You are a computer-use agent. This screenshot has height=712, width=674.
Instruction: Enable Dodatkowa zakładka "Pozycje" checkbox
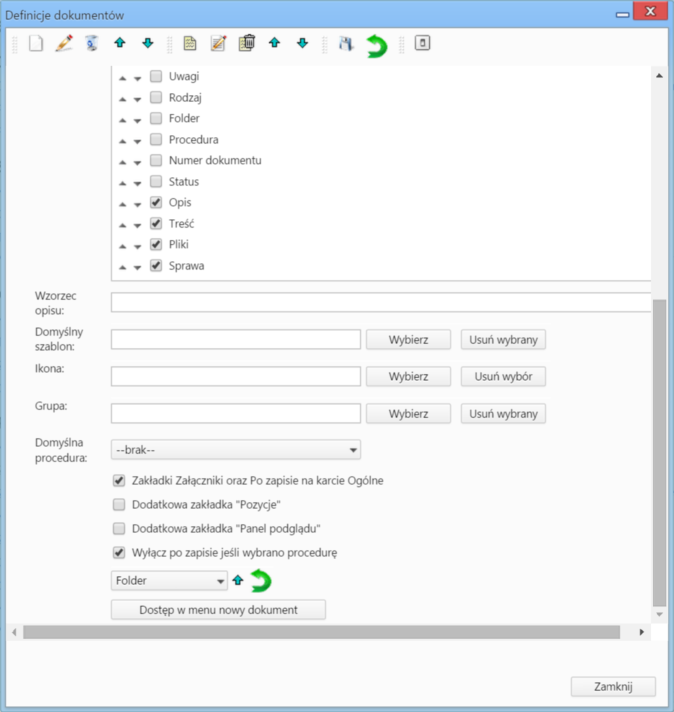coord(119,504)
